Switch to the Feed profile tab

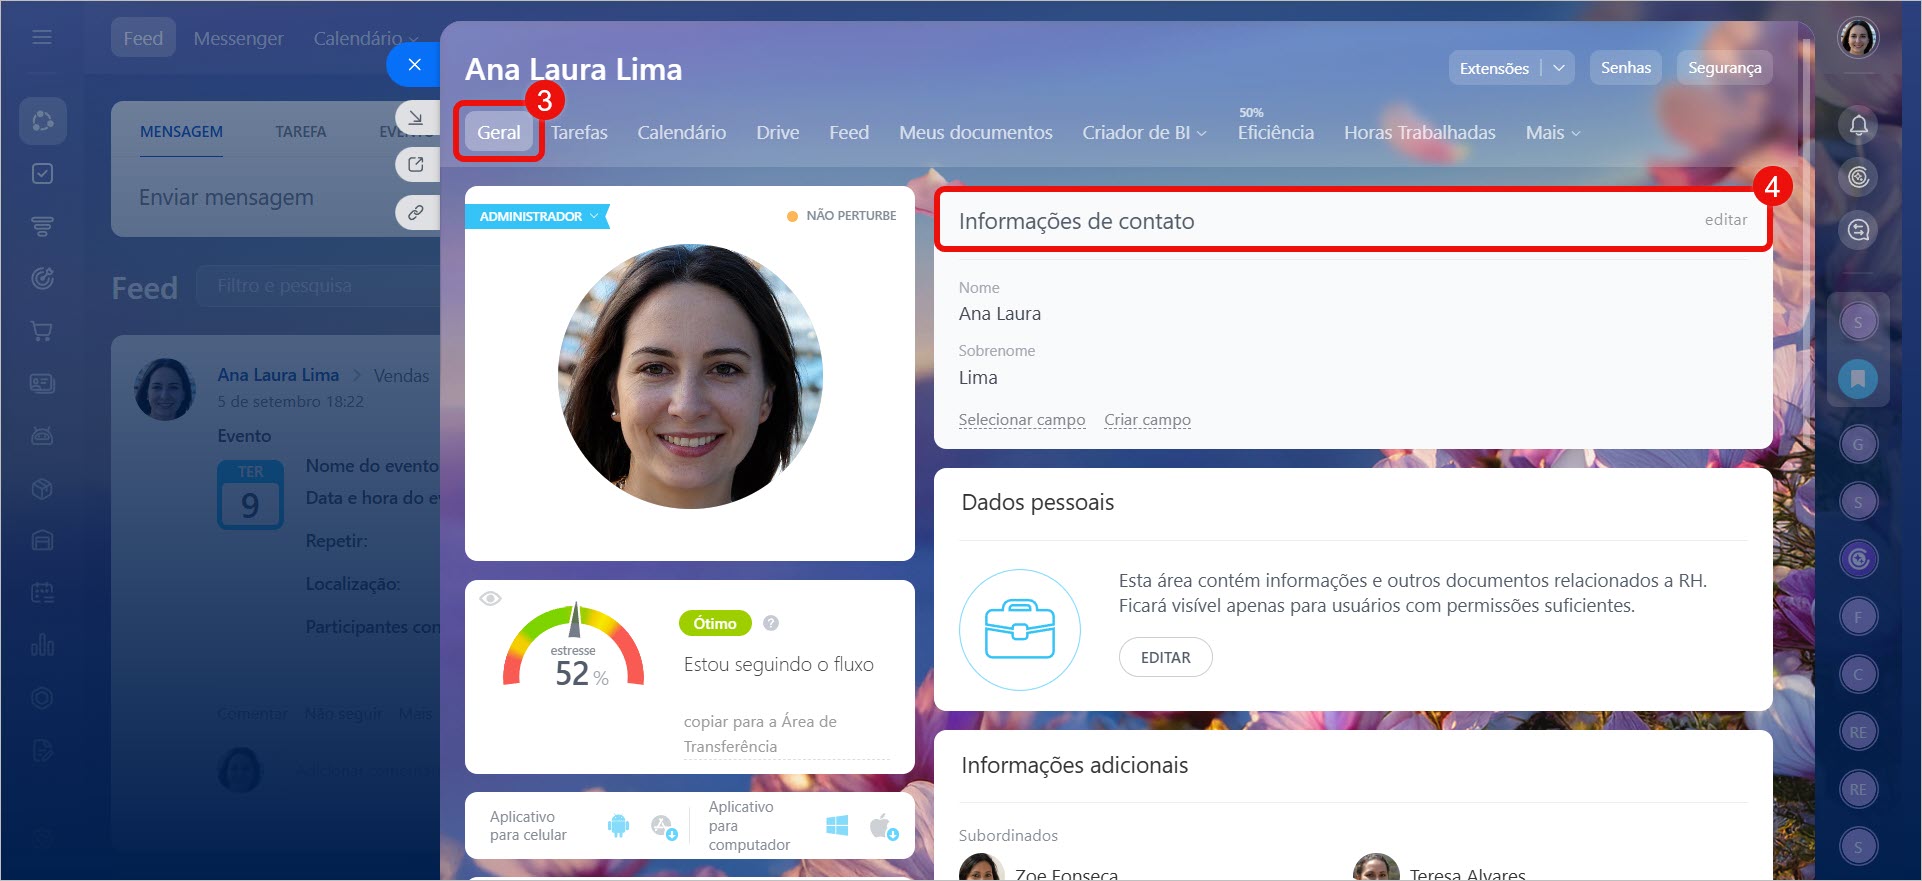(849, 133)
